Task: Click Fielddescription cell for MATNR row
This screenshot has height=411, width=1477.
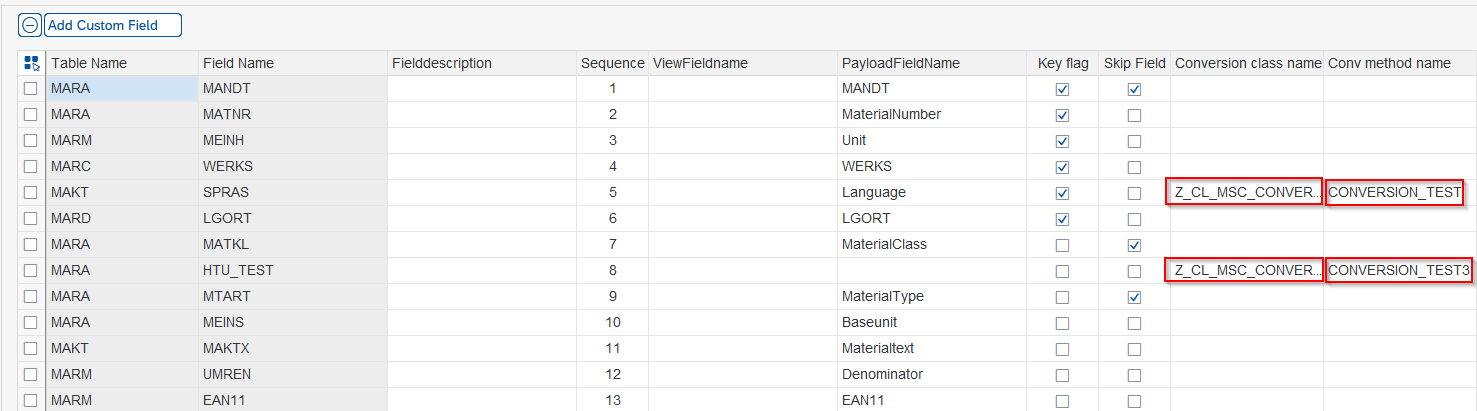Action: (481, 115)
